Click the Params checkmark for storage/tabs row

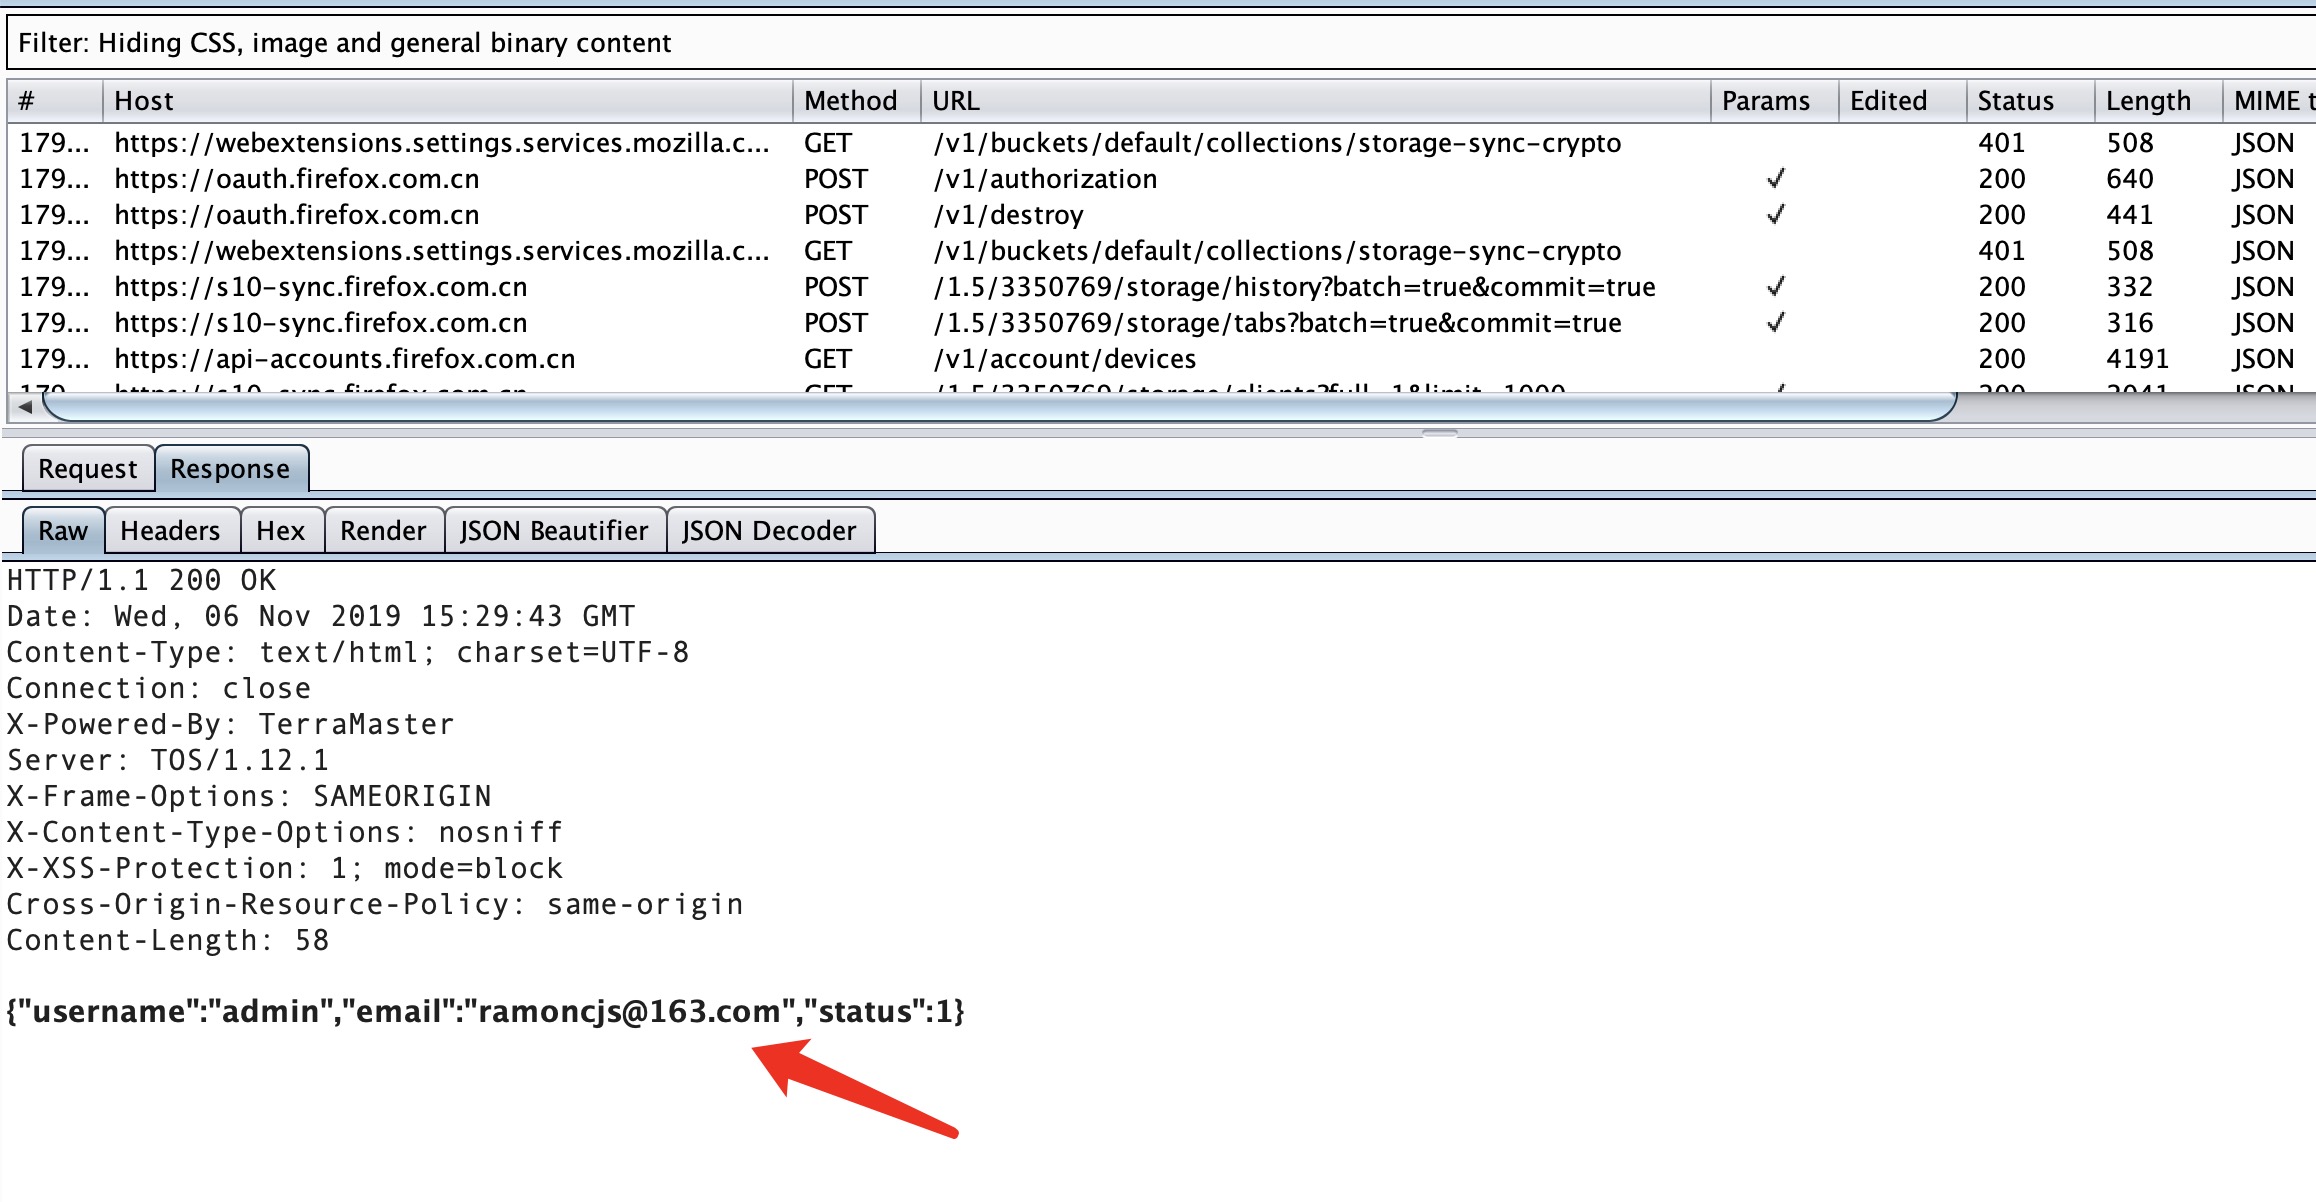(1776, 323)
